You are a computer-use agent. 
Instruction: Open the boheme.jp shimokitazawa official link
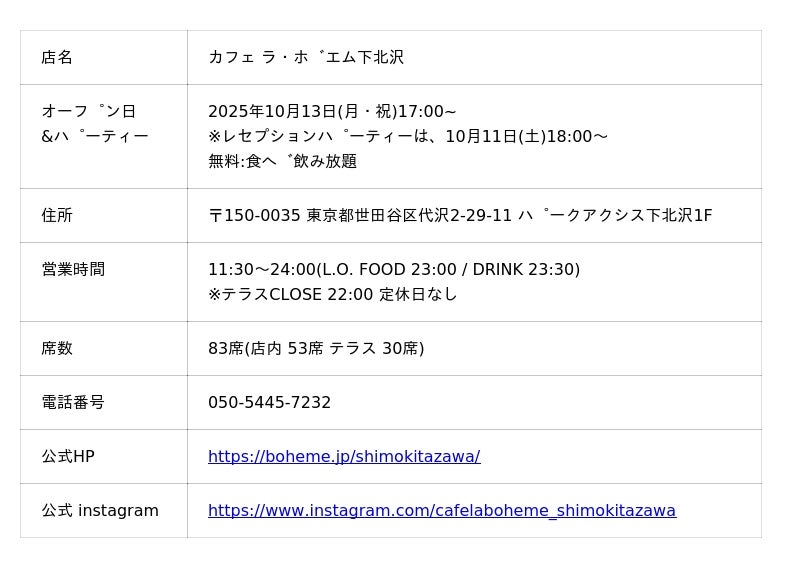(x=344, y=456)
